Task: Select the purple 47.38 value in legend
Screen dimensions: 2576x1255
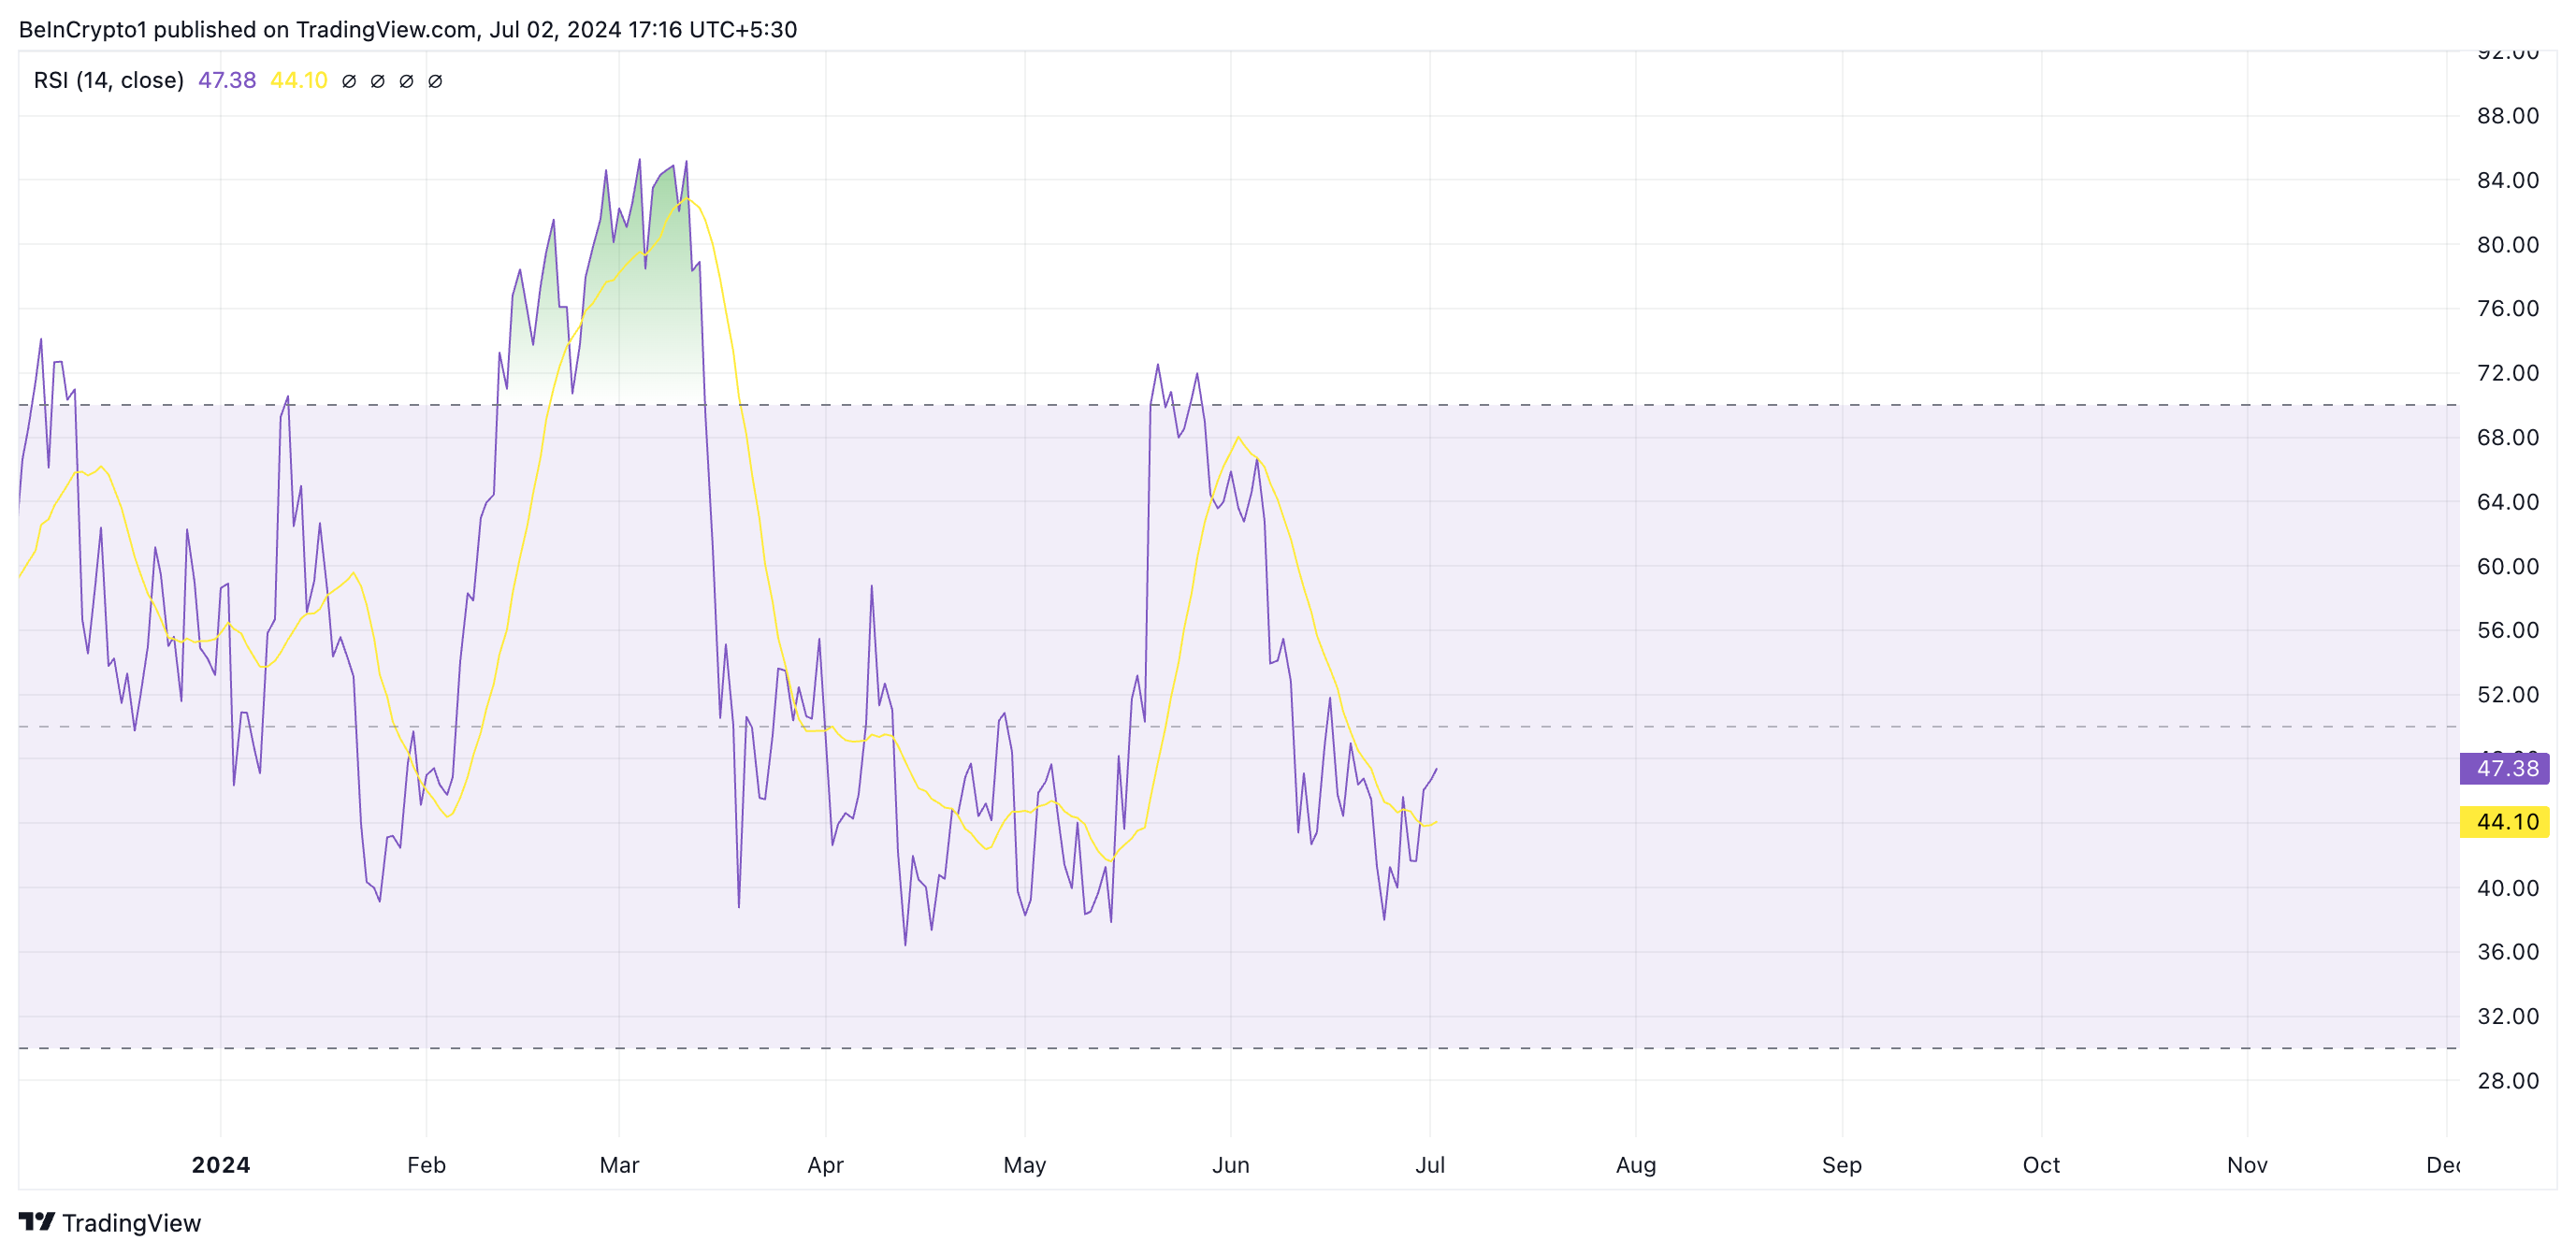Action: pyautogui.click(x=227, y=80)
